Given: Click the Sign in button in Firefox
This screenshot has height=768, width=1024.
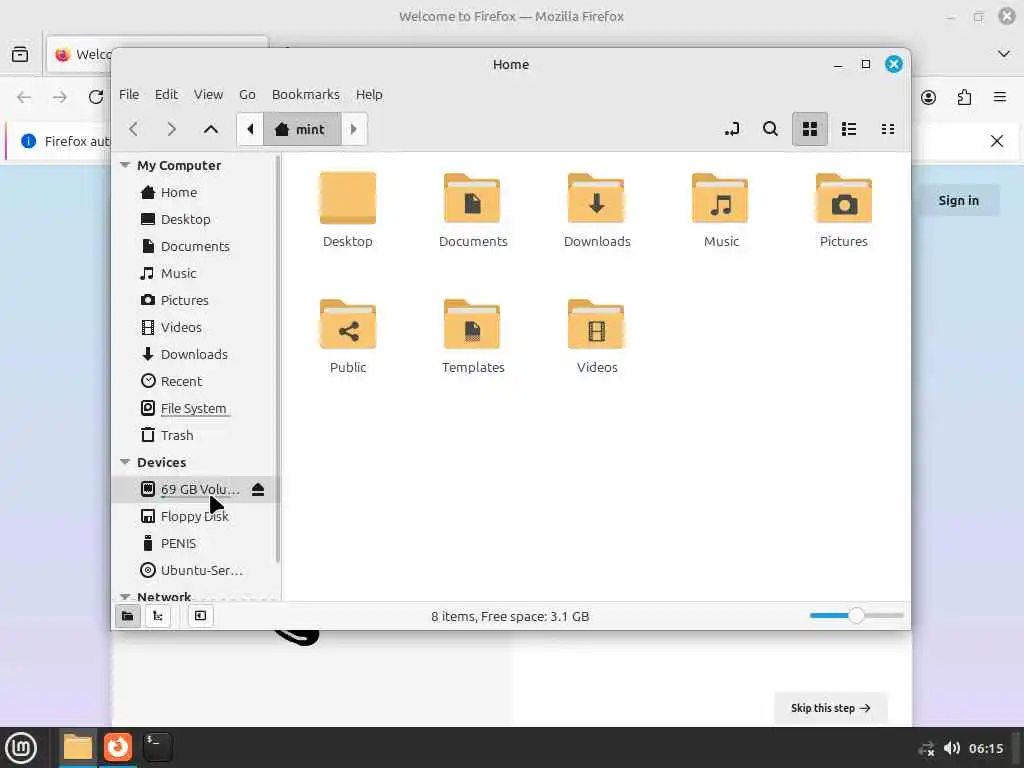Looking at the screenshot, I should 959,200.
